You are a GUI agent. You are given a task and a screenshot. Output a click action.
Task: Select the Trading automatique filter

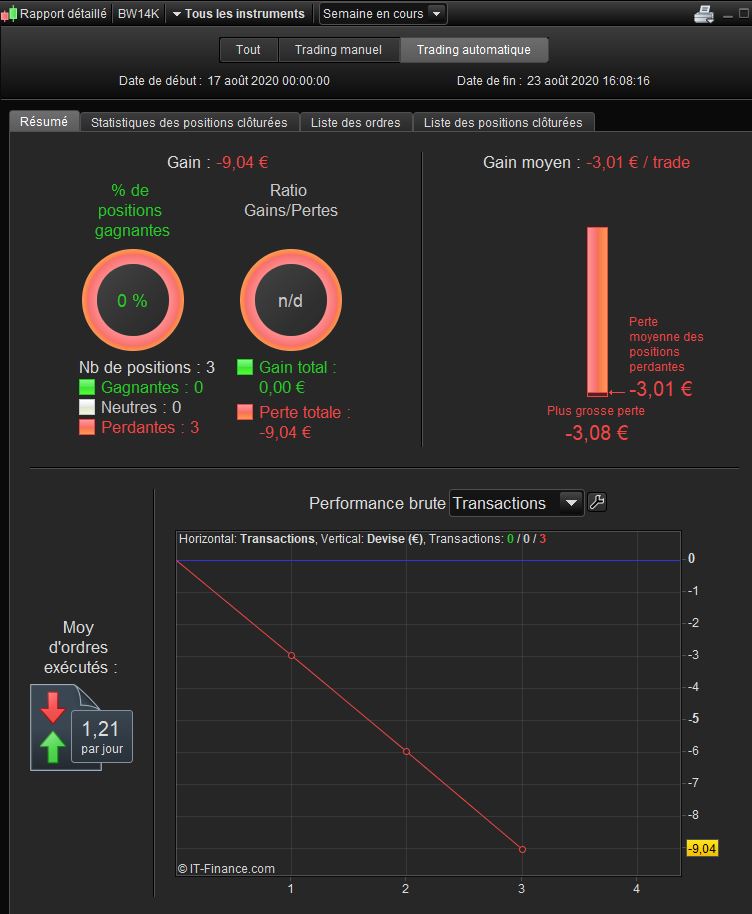[474, 50]
